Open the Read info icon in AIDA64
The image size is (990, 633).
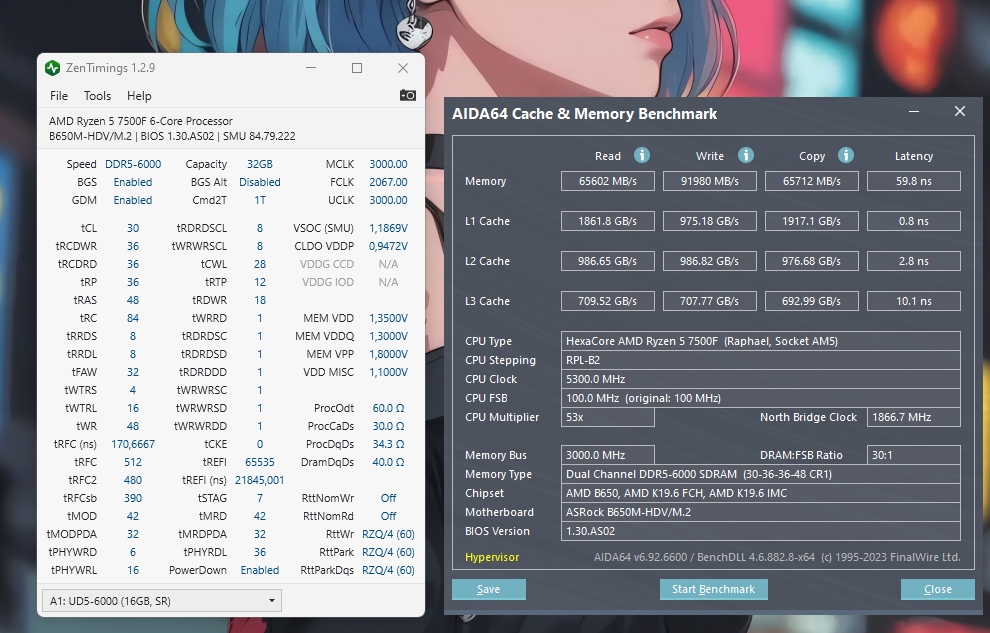click(641, 155)
